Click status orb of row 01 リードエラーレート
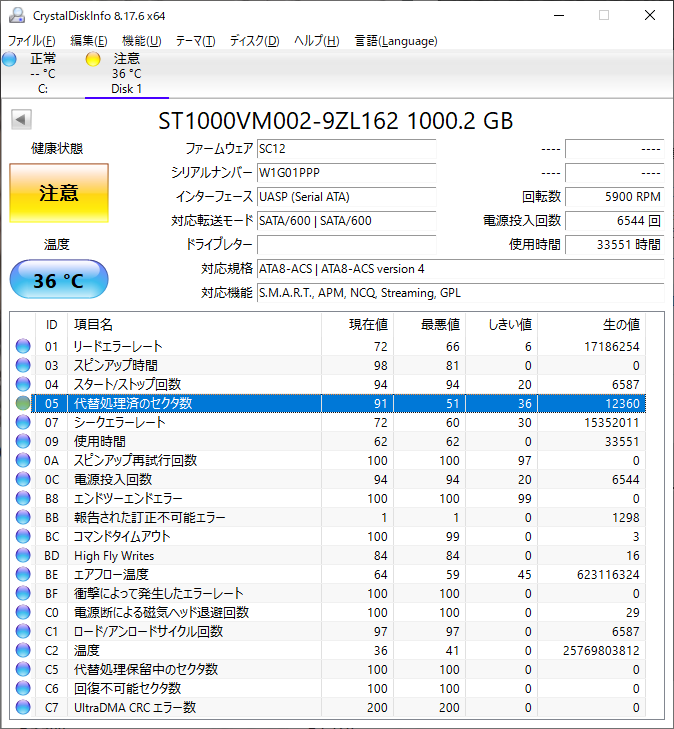Screen dimensions: 674x729 tap(23, 346)
